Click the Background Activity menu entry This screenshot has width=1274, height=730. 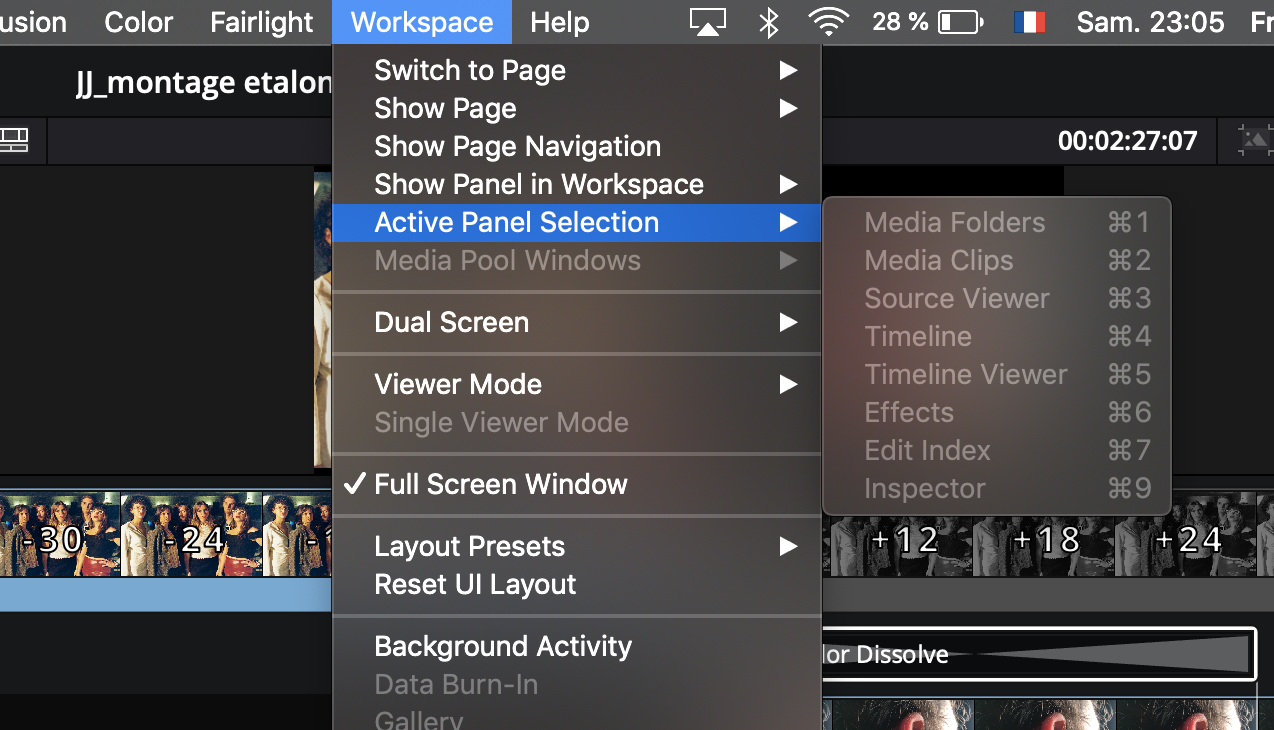tap(503, 646)
